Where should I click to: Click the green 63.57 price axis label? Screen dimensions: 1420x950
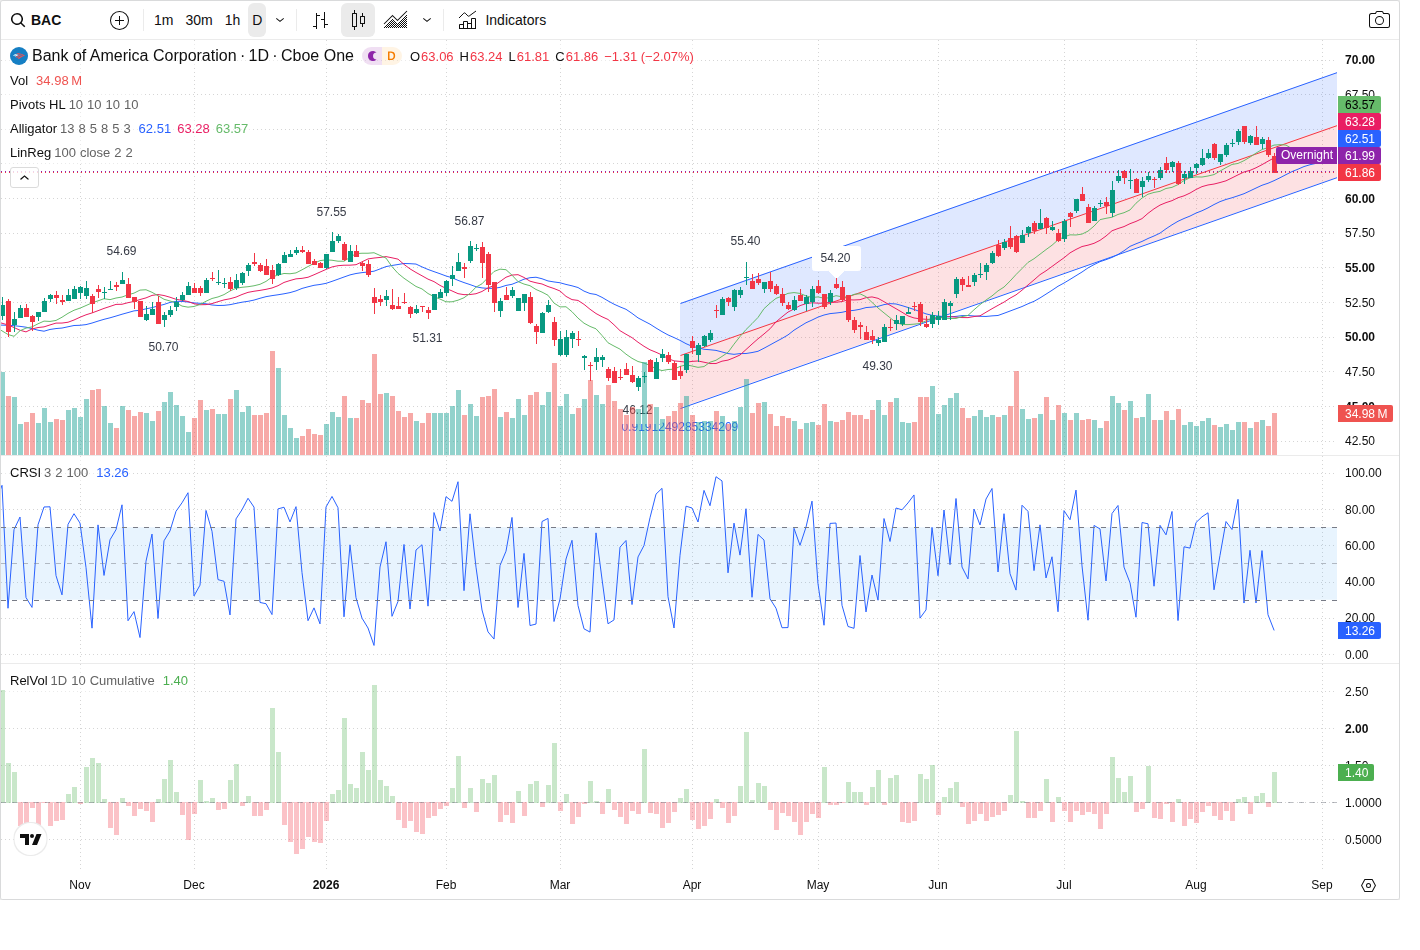pyautogui.click(x=1360, y=105)
